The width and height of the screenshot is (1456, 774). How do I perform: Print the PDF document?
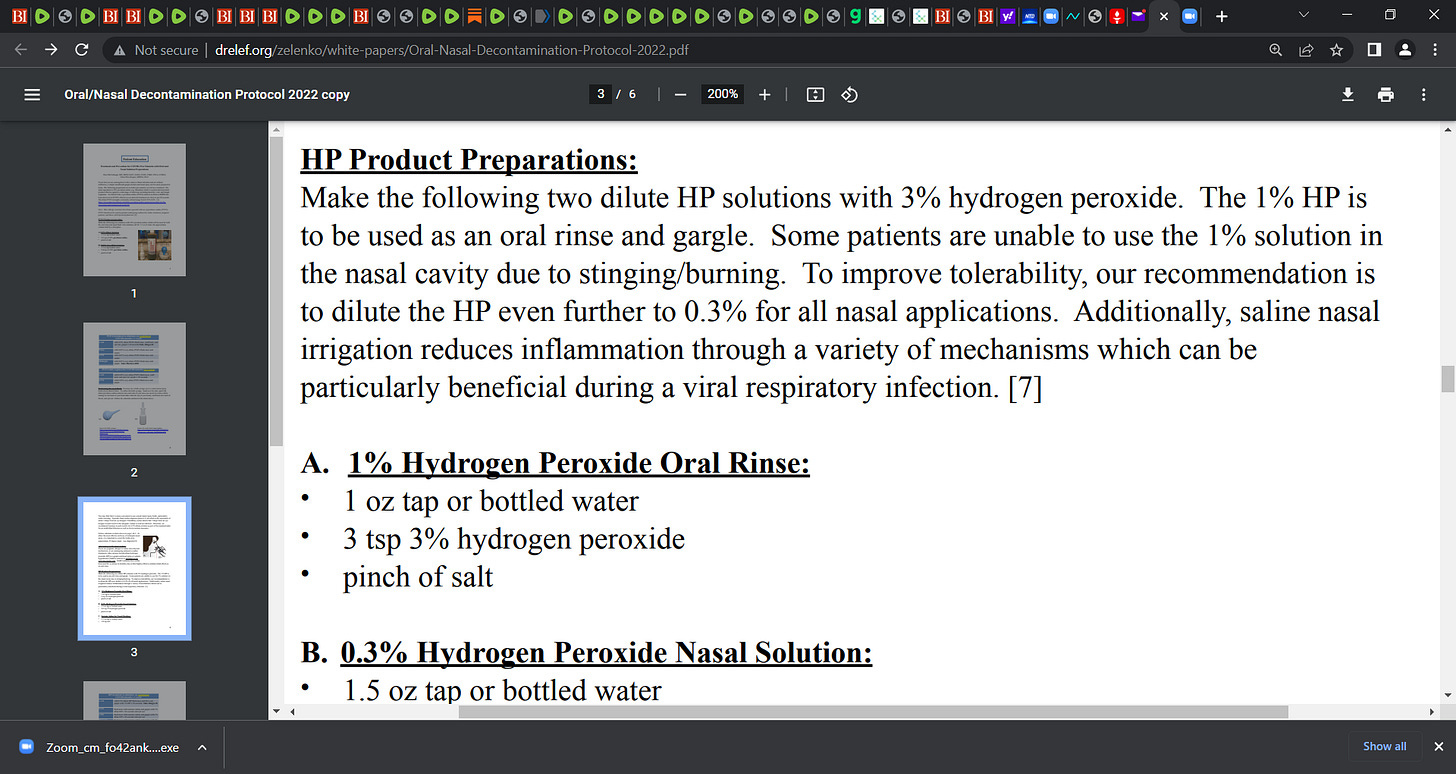coord(1385,94)
